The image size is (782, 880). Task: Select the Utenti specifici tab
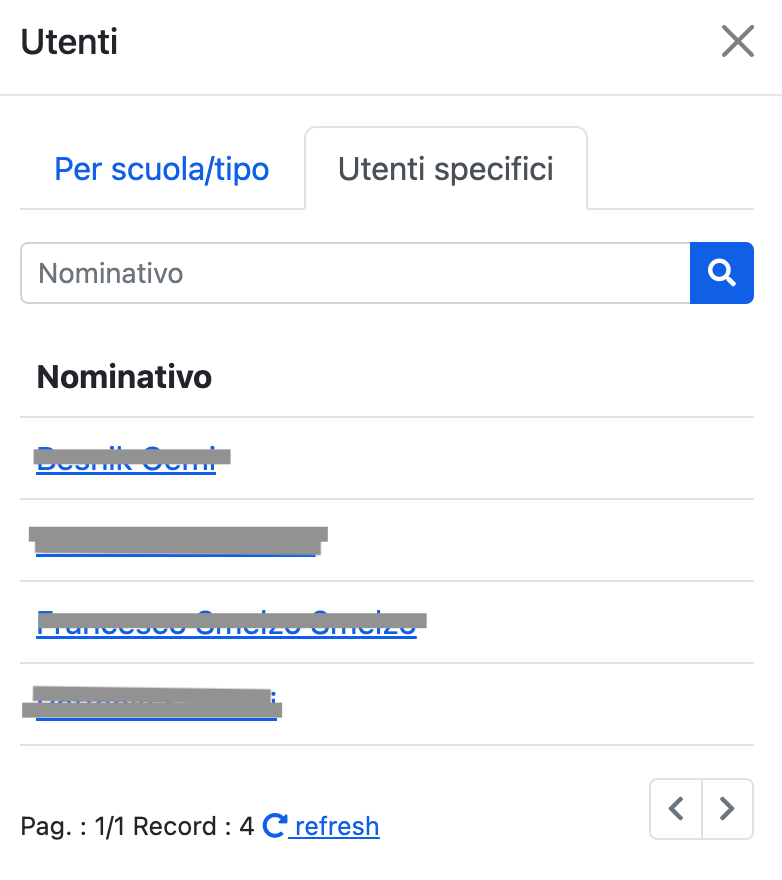coord(446,169)
